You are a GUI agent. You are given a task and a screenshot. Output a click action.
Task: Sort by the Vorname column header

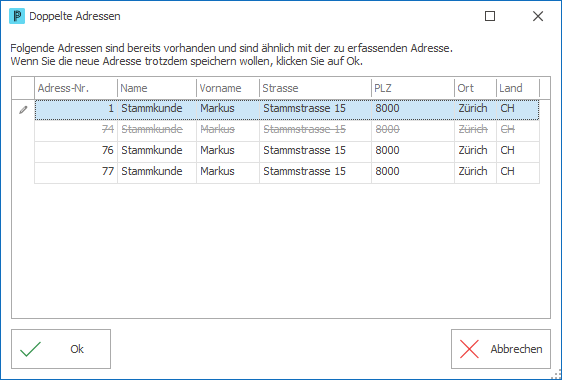pos(228,88)
